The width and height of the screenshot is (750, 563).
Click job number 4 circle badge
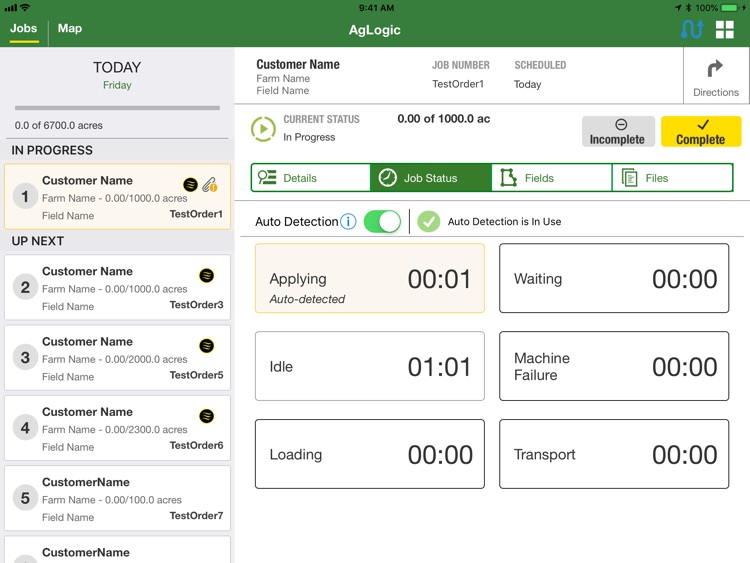(25, 428)
